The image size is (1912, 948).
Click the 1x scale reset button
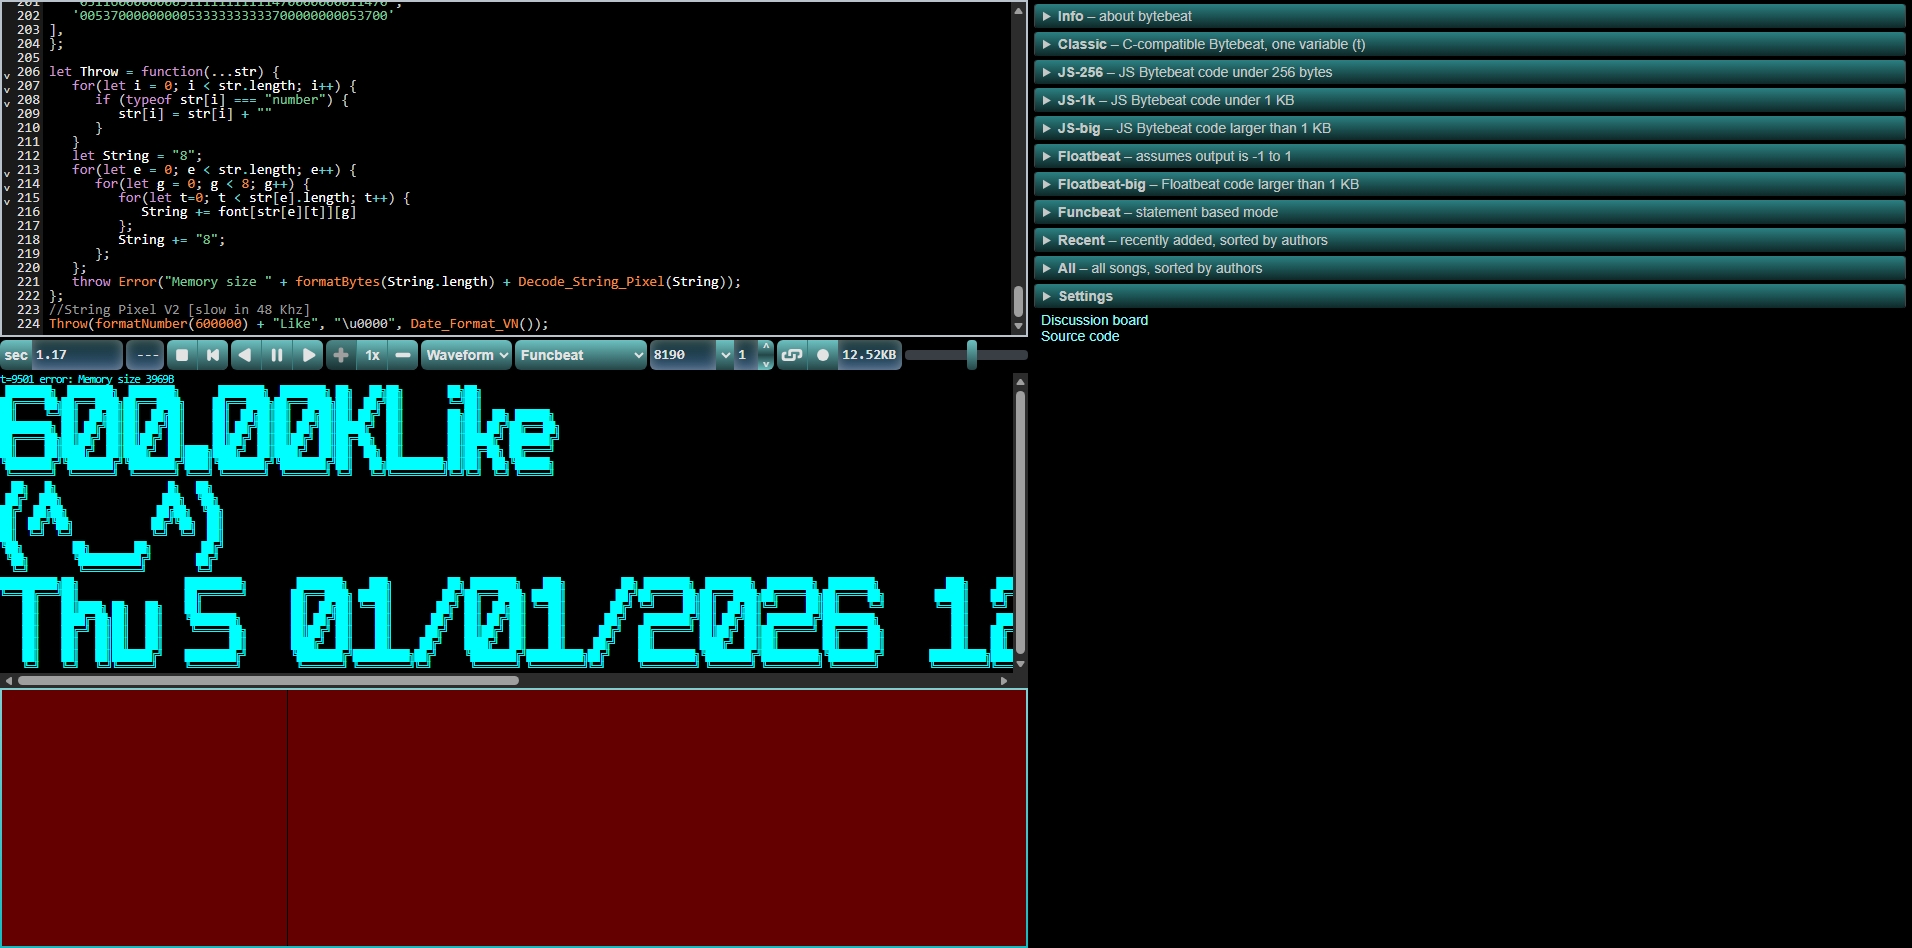pos(373,355)
